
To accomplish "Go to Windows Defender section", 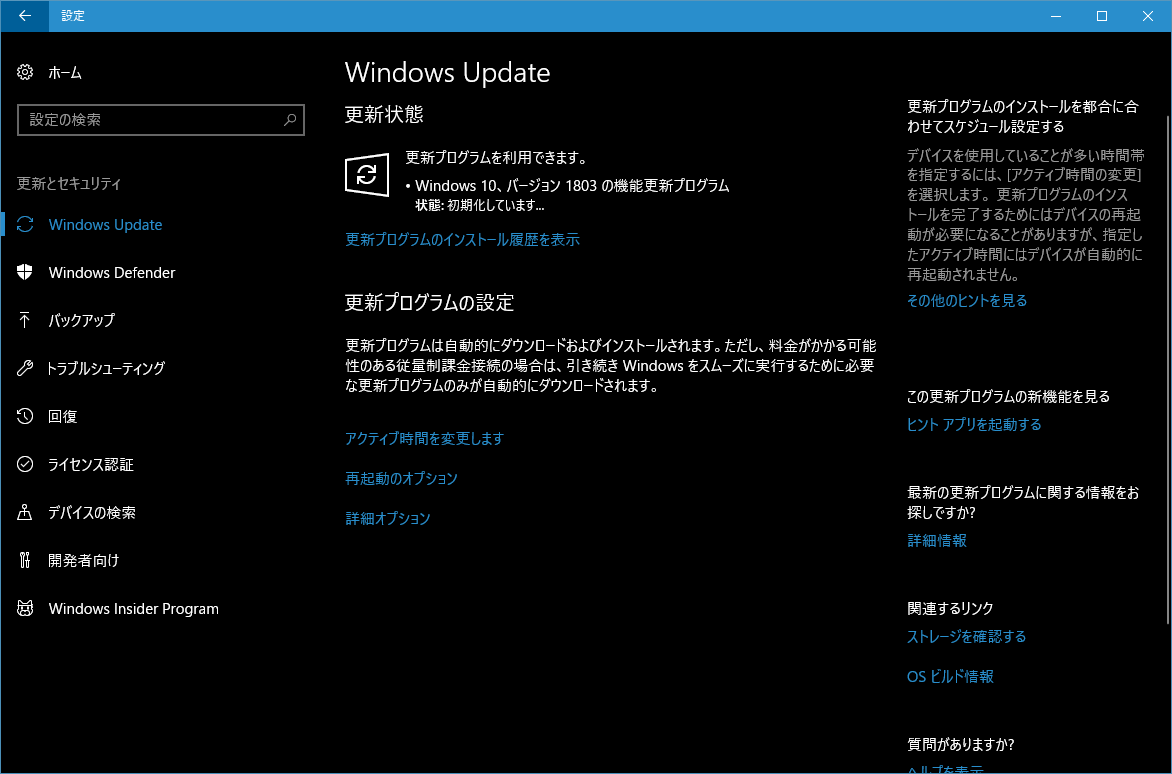I will (112, 273).
